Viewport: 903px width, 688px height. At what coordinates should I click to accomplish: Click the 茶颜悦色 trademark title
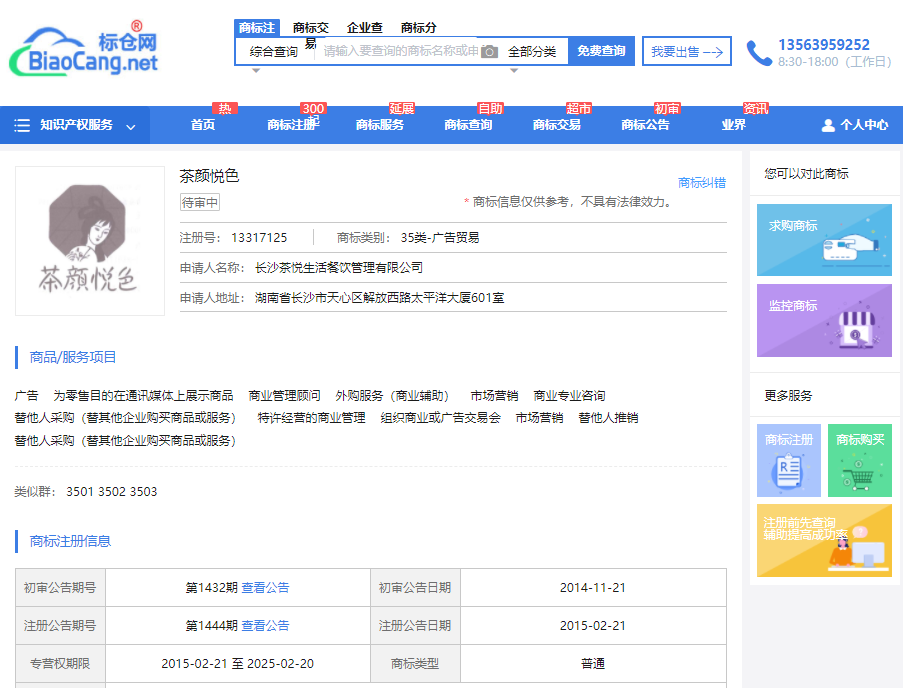point(209,176)
